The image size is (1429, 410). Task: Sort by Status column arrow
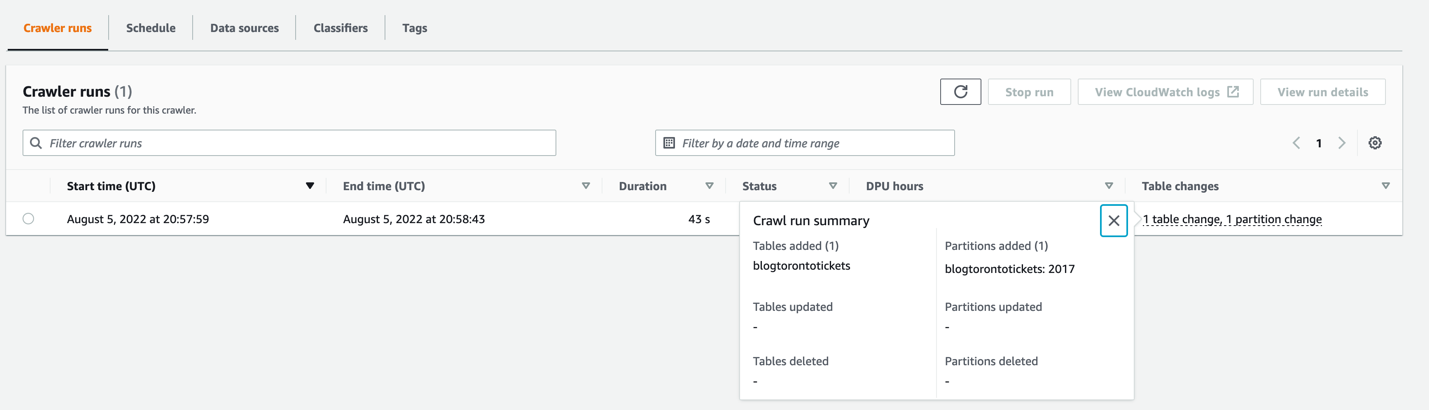(x=833, y=186)
